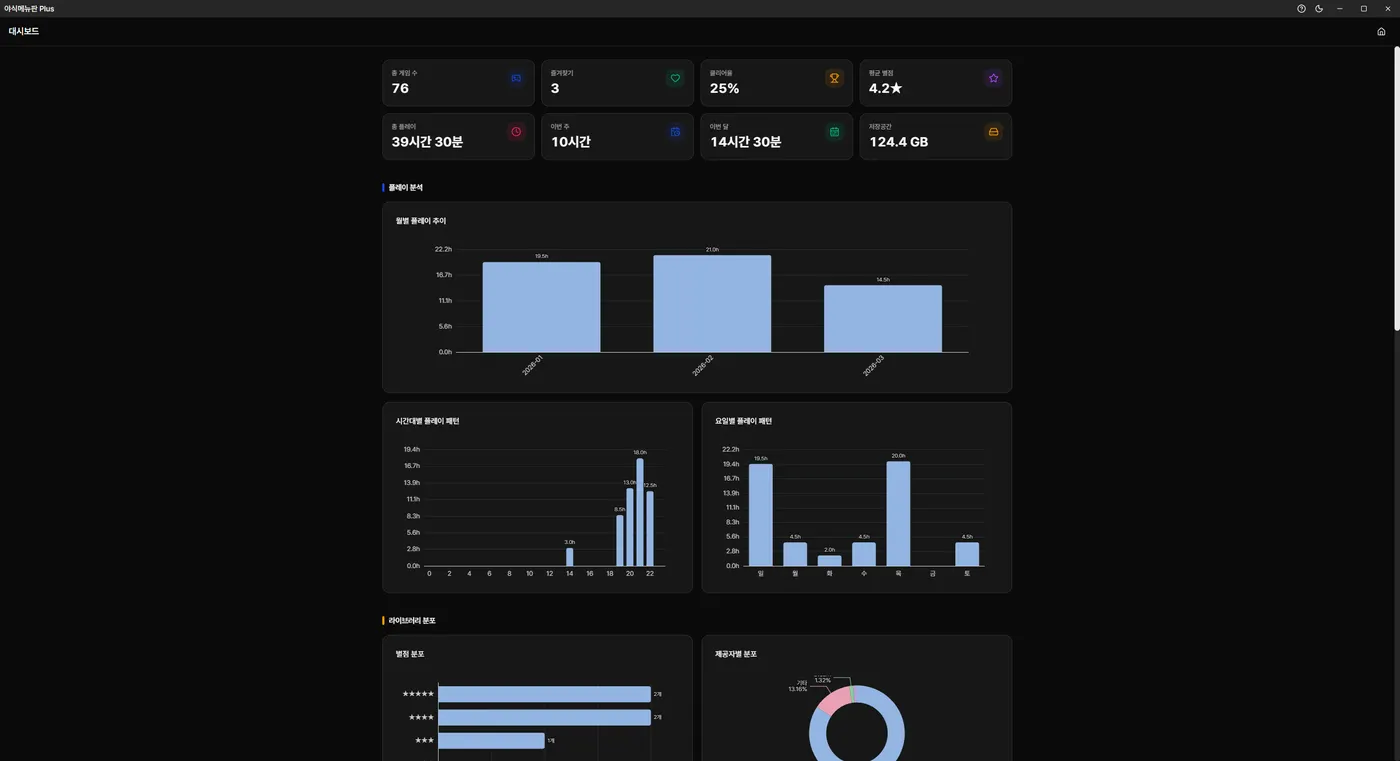
Task: Click the drive icon on 저장공간 card
Action: click(x=993, y=132)
